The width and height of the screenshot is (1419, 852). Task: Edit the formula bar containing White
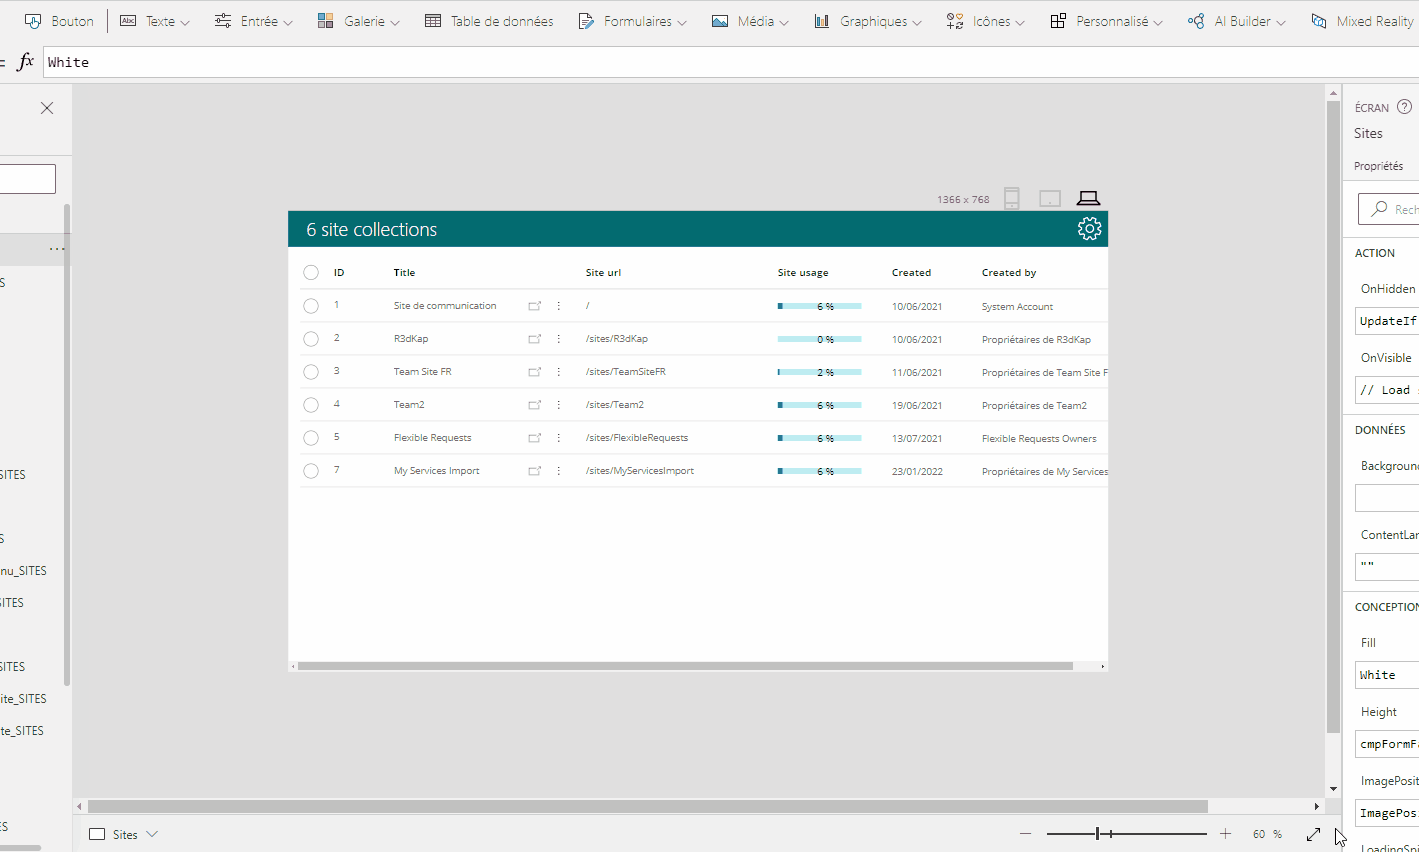tap(731, 62)
